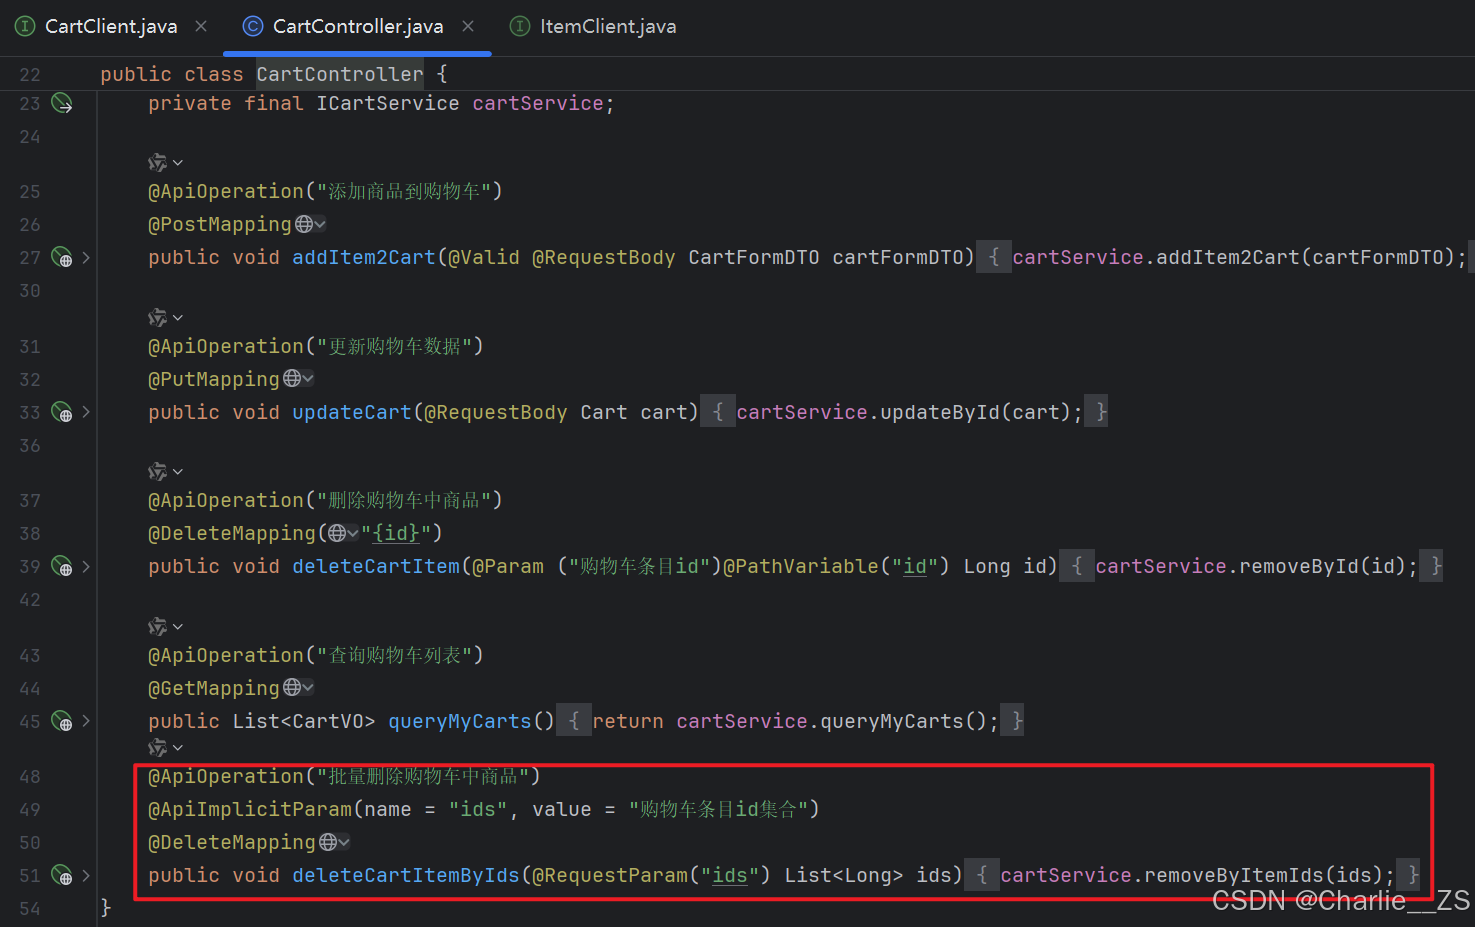Click the endpoint gutter icon on line 33
The width and height of the screenshot is (1475, 927).
(62, 412)
